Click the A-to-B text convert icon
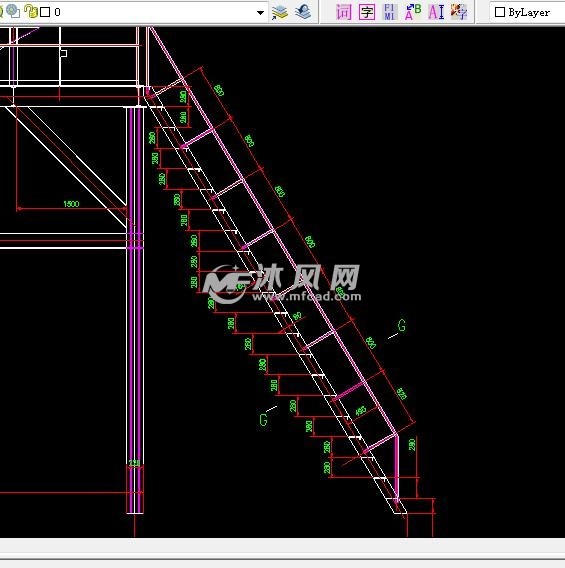Screen dimensions: 565x568 pos(413,12)
